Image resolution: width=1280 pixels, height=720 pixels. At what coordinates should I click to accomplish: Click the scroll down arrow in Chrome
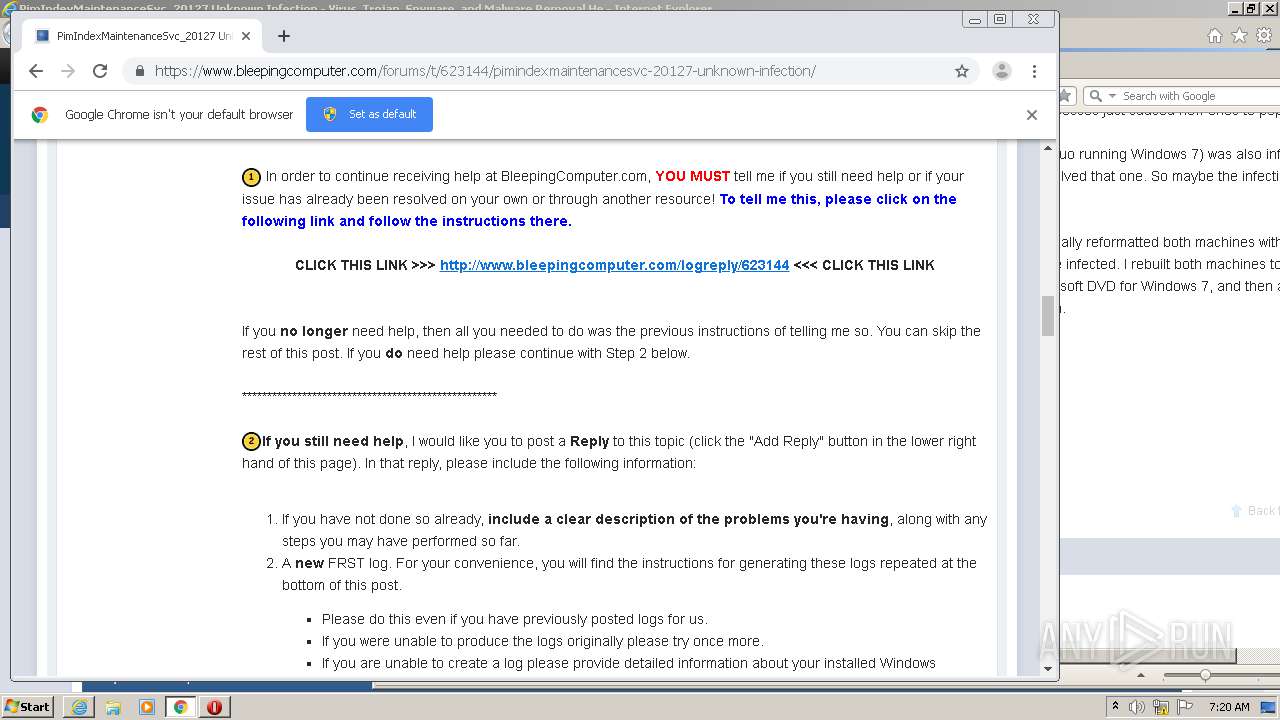[1048, 668]
